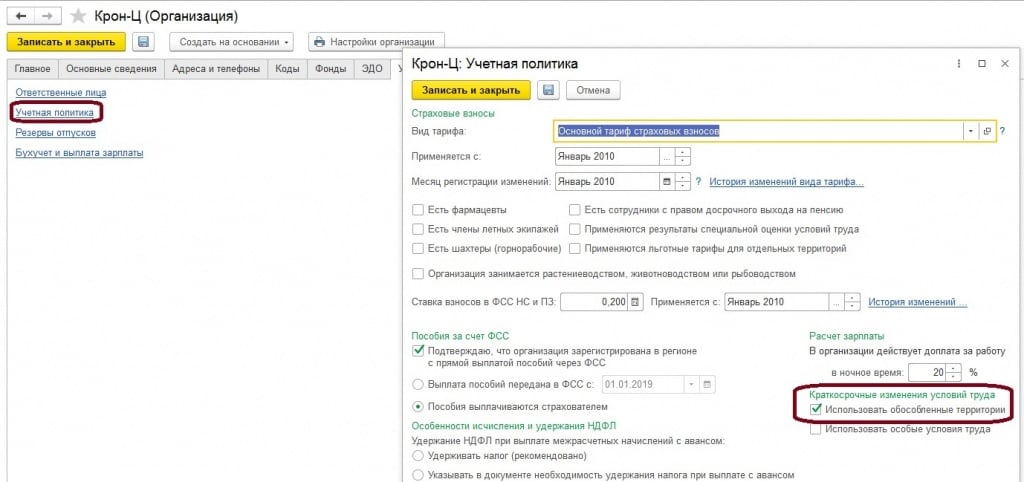The width and height of the screenshot is (1024, 482).
Task: Click save diskette icon in Учетная политика dialog
Action: tap(548, 90)
